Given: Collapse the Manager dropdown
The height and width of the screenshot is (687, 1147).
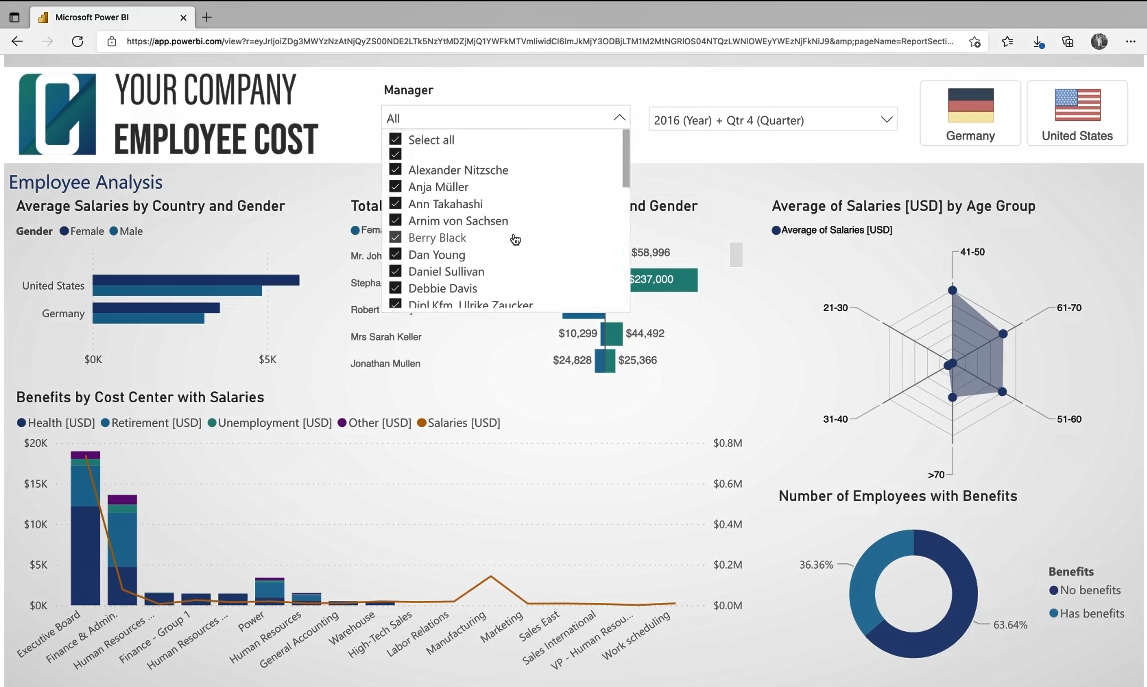Looking at the screenshot, I should point(619,116).
